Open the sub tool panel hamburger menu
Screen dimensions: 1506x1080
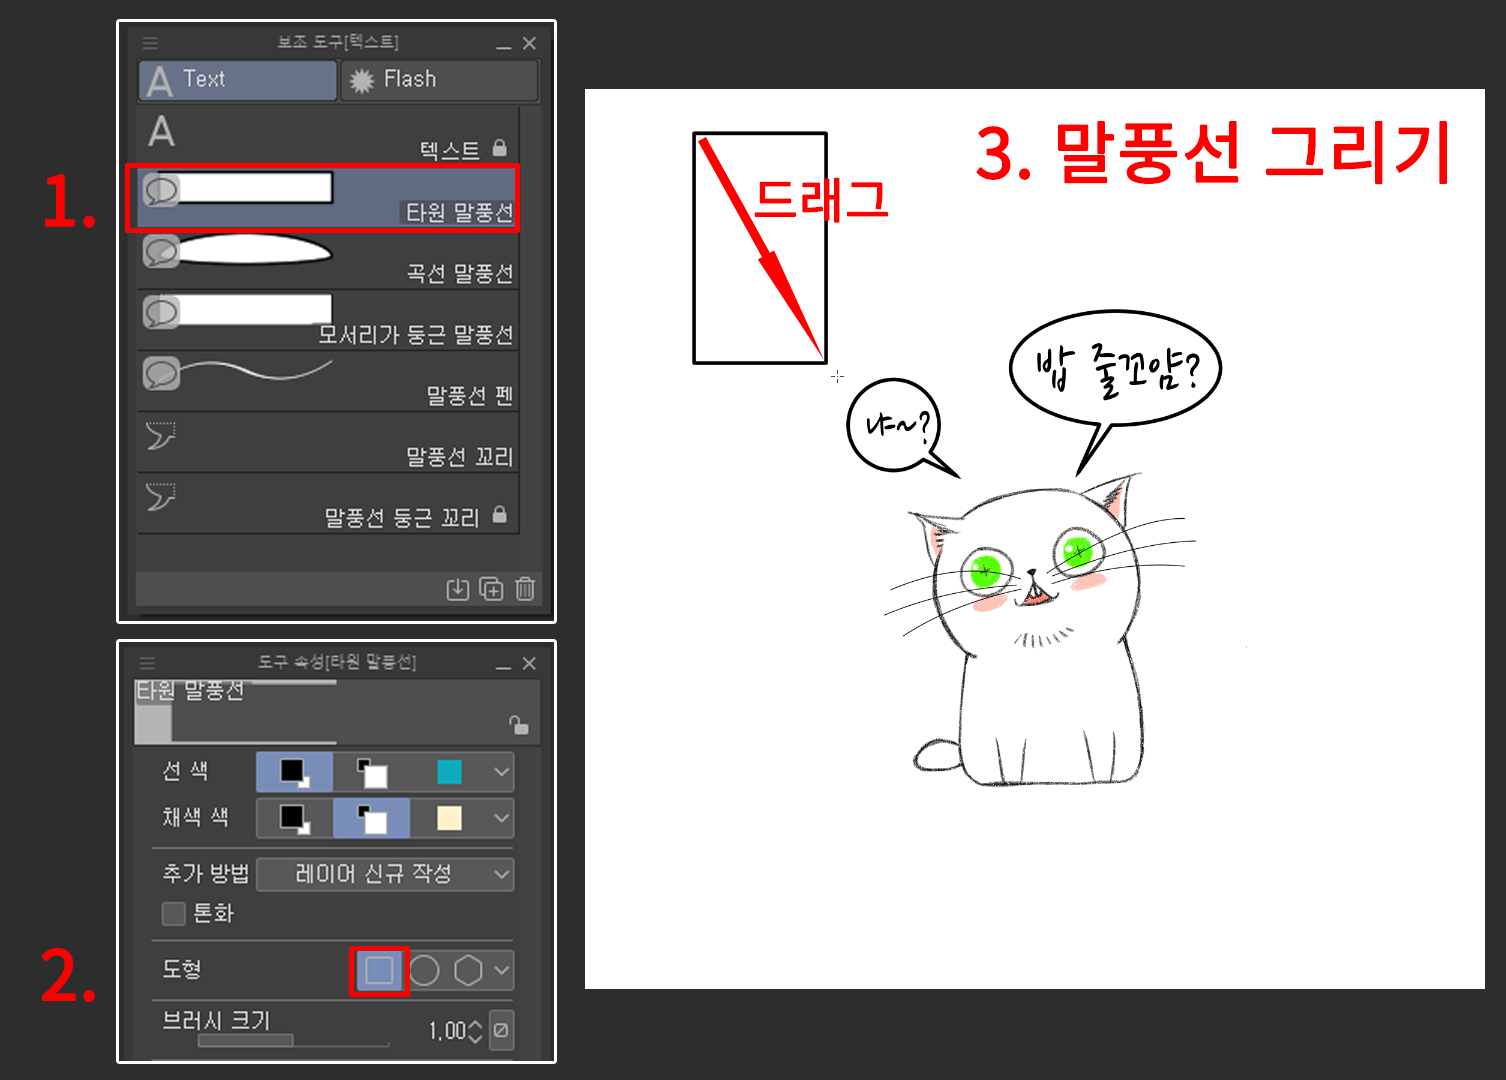(x=150, y=43)
